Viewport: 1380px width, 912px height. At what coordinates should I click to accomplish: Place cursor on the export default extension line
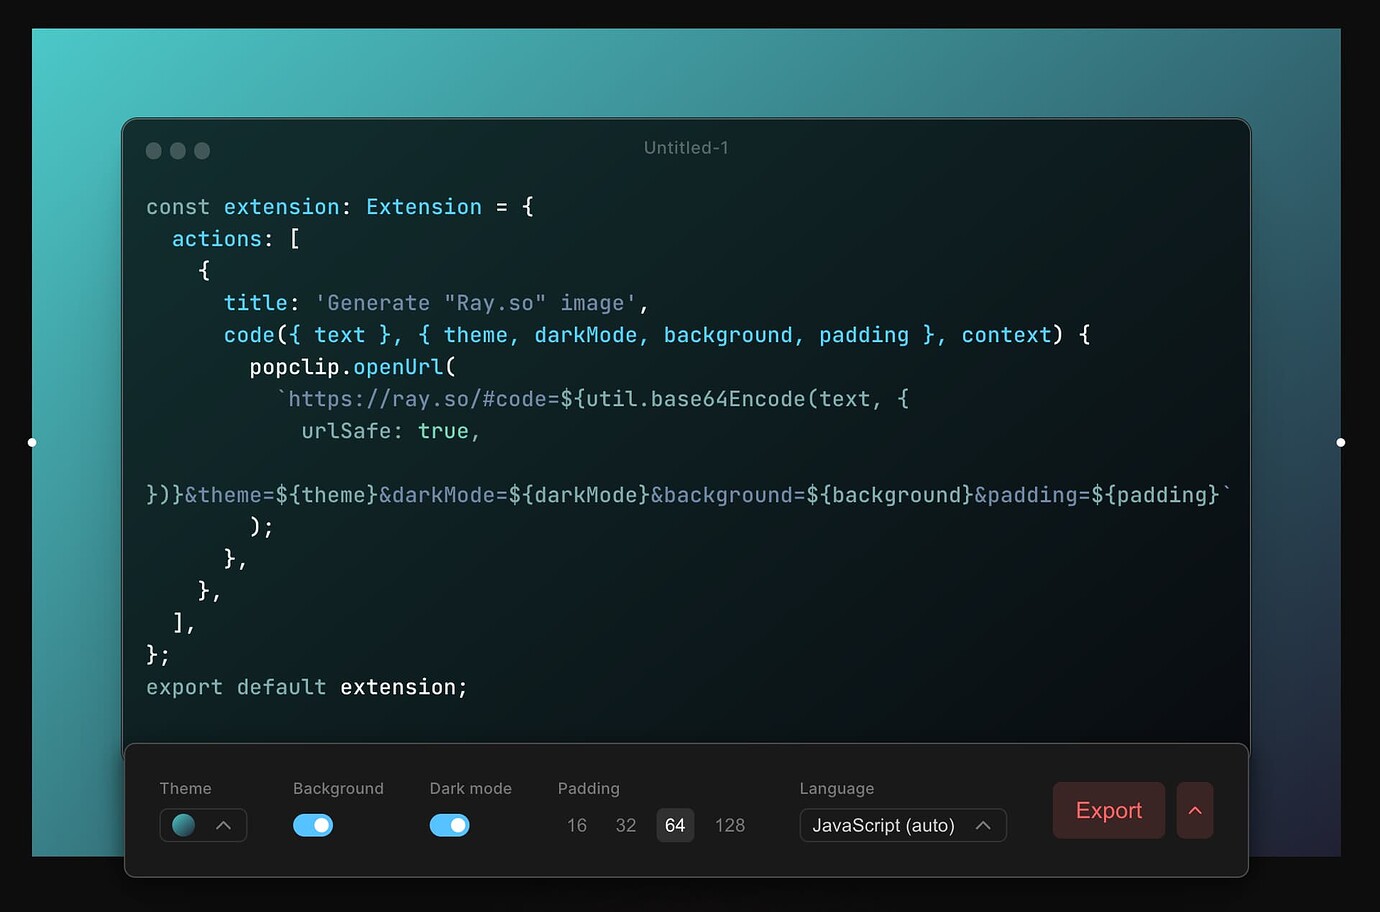tap(306, 687)
